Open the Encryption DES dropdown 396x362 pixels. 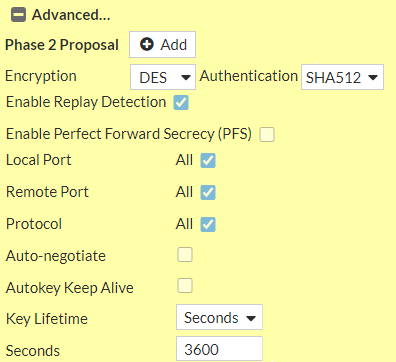click(x=163, y=77)
